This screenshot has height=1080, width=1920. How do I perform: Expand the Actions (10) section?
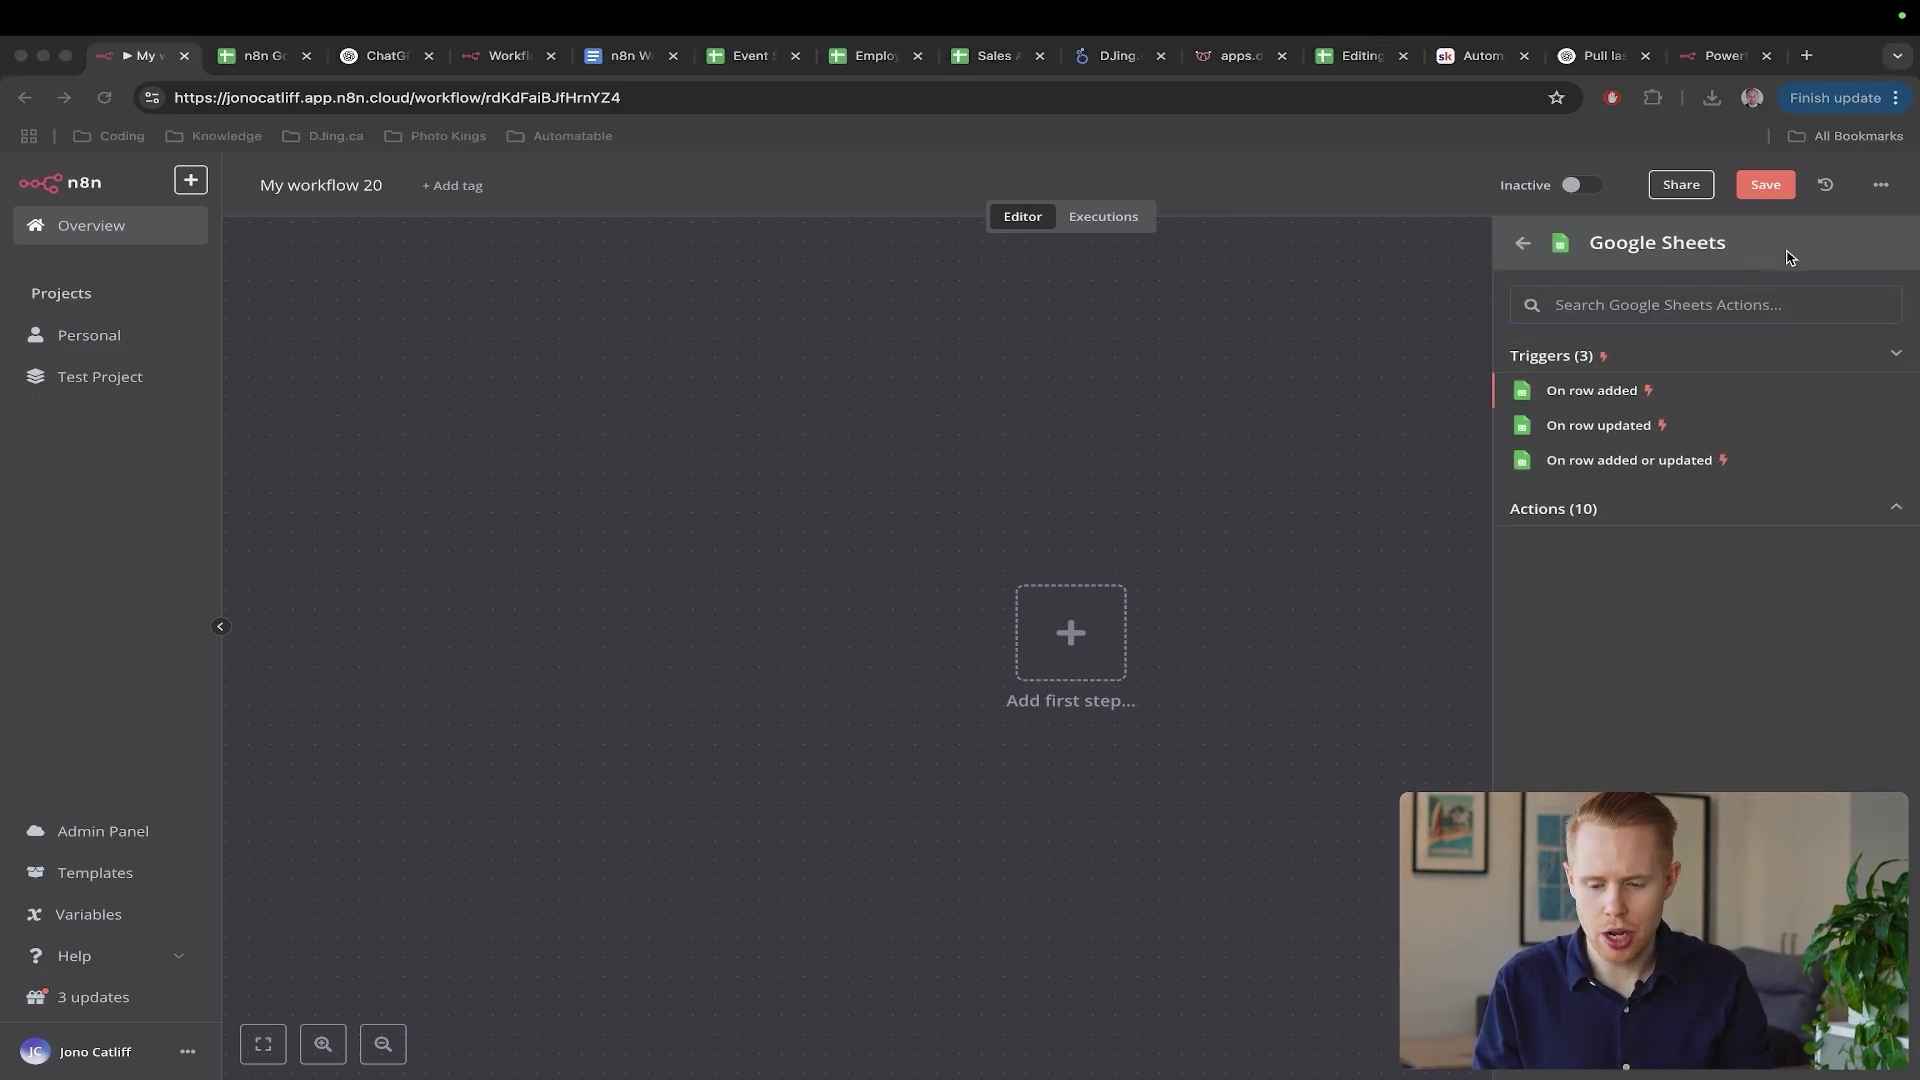tap(1895, 508)
